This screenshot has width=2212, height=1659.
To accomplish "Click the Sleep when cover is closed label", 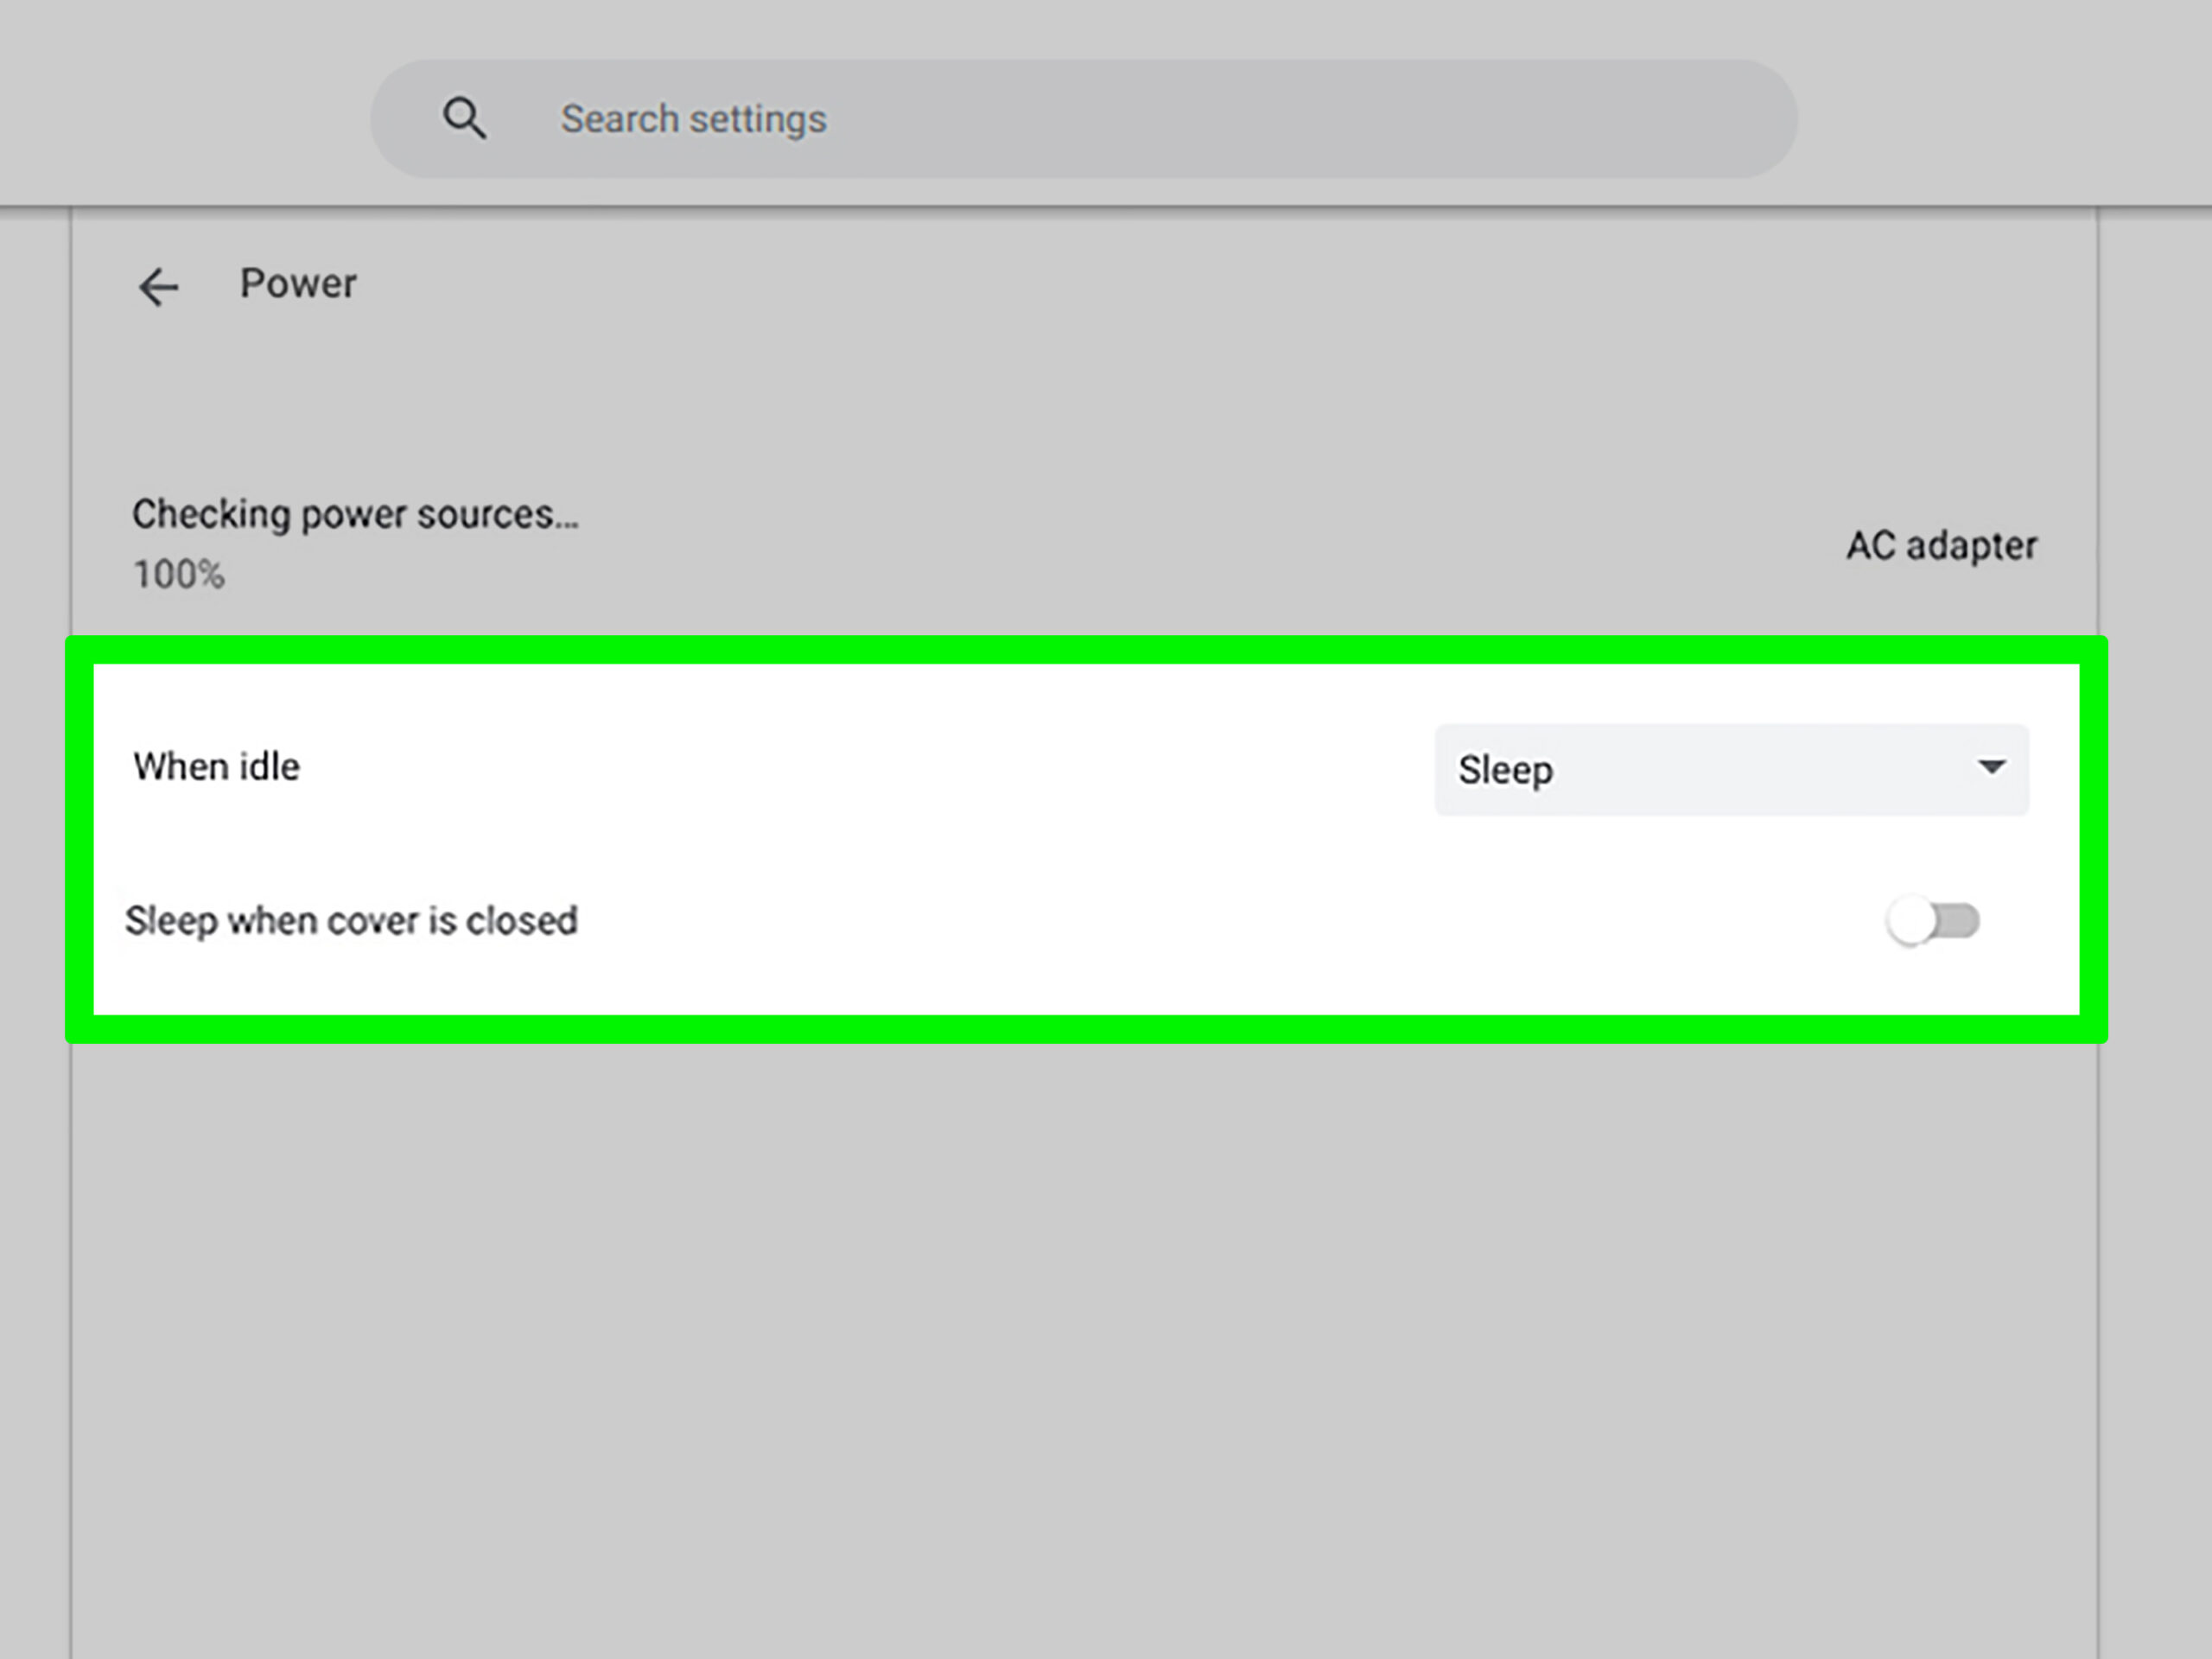I will (x=351, y=921).
